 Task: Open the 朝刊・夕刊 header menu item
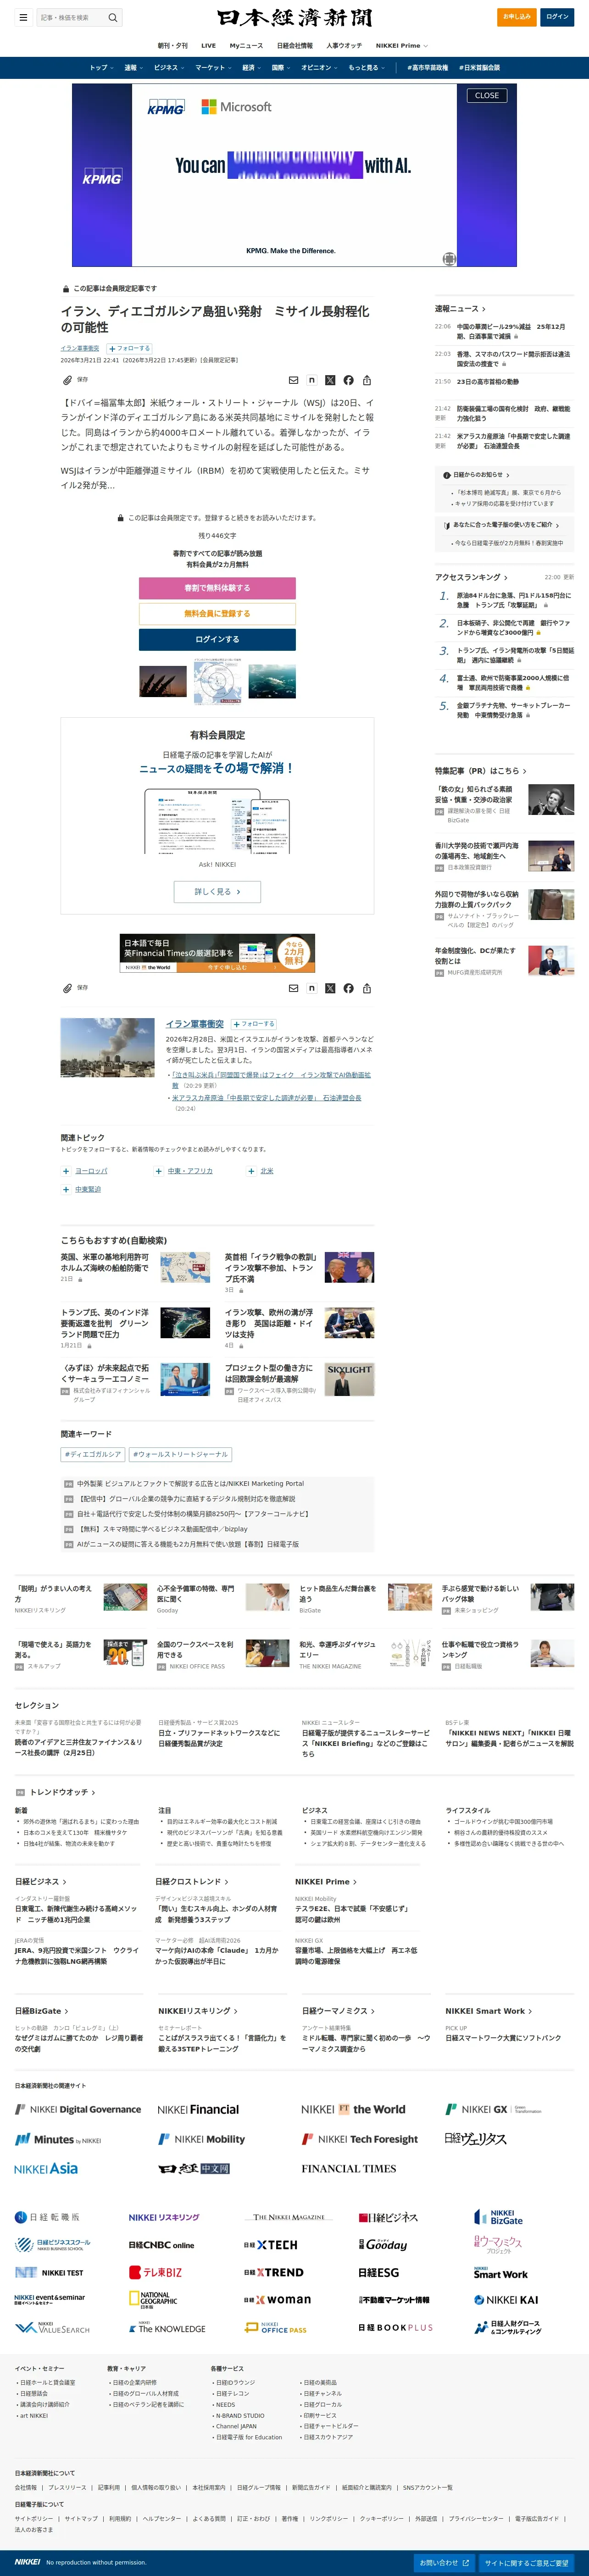tap(172, 46)
